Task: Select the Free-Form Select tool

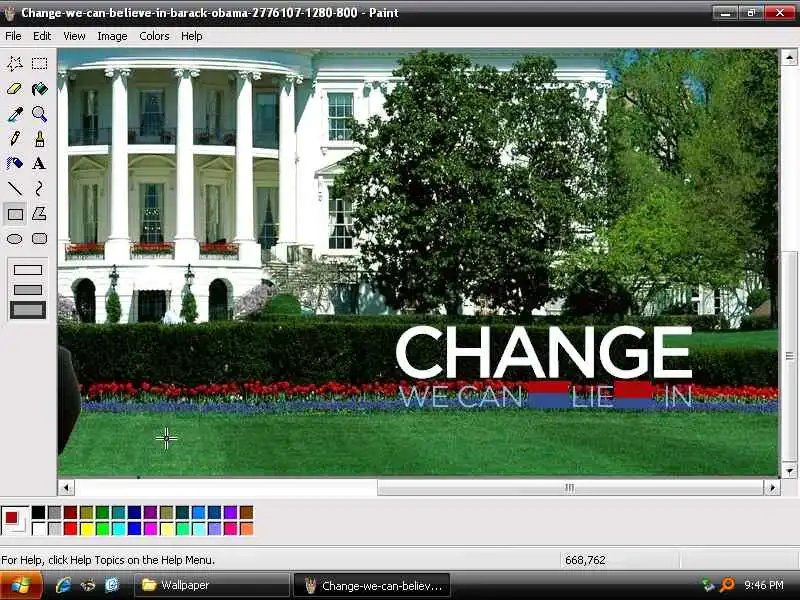Action: 15,63
